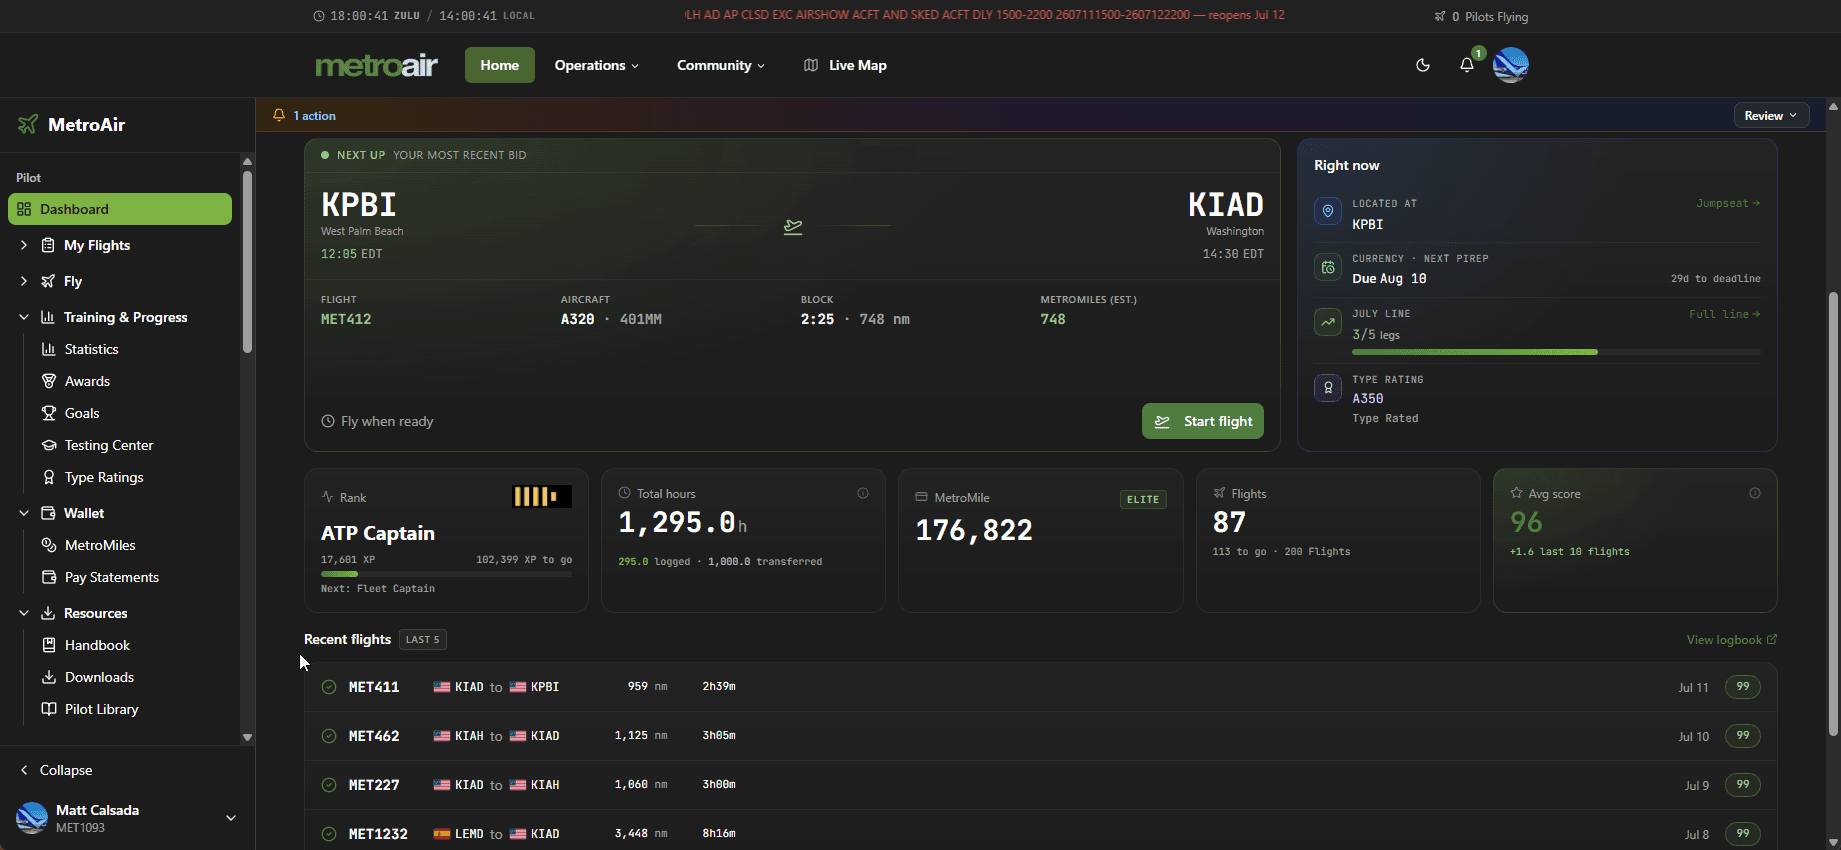This screenshot has width=1841, height=850.
Task: Open the Community dropdown menu
Action: click(721, 65)
